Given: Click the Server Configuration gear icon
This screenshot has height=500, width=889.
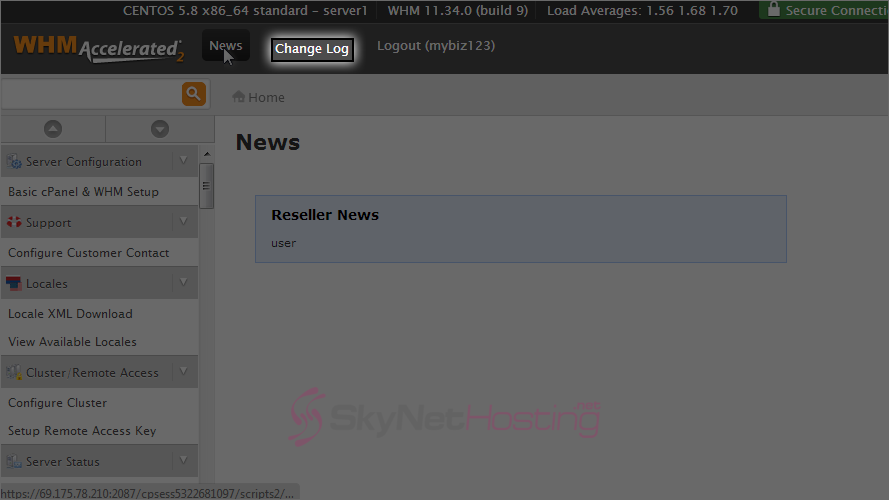Looking at the screenshot, I should pyautogui.click(x=14, y=162).
